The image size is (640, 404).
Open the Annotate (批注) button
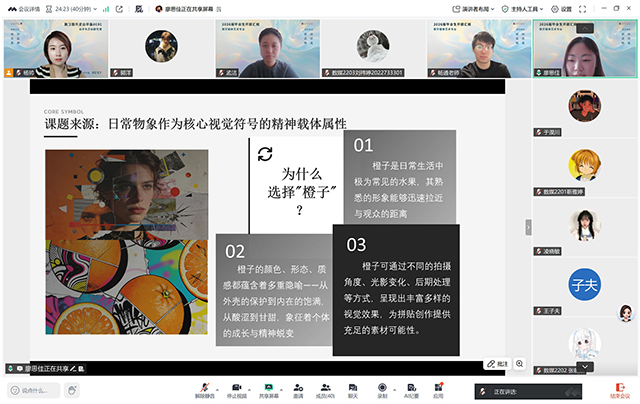click(497, 364)
